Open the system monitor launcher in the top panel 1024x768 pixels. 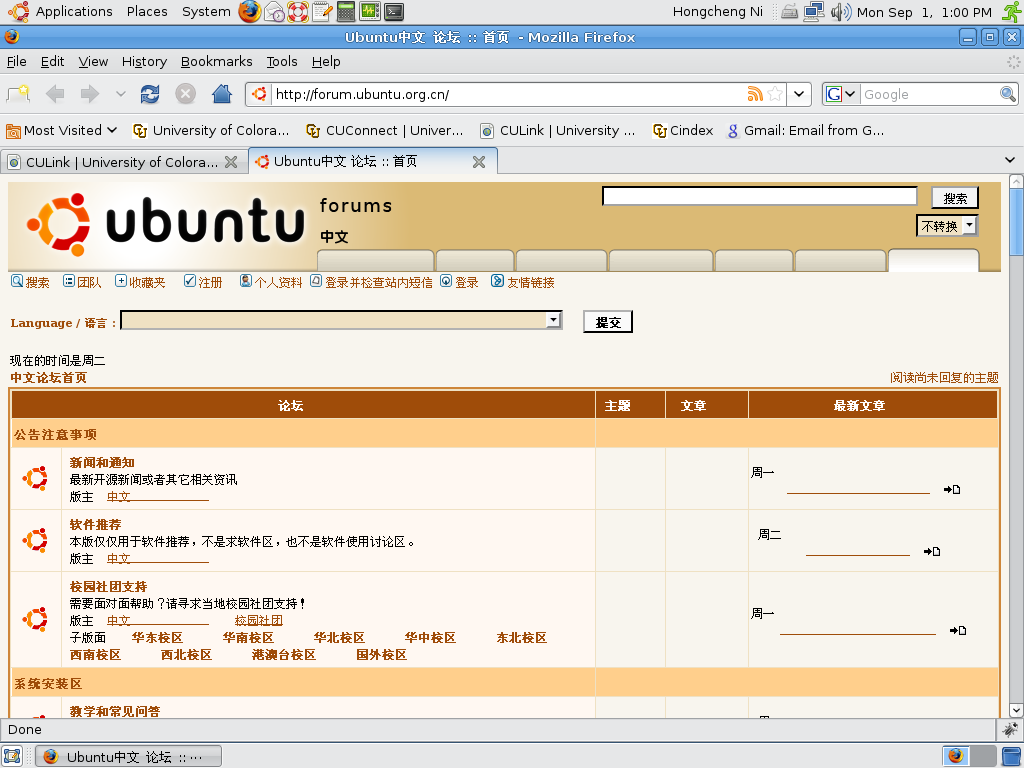pos(370,12)
